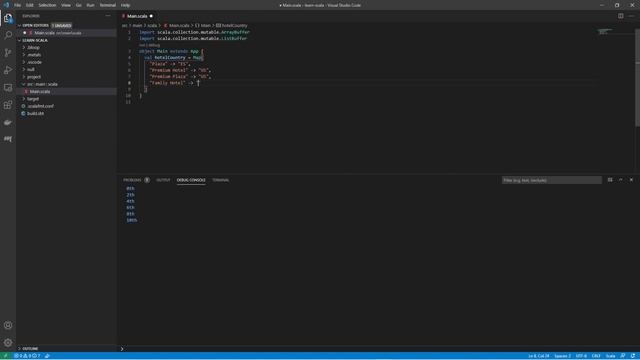640x360 pixels.
Task: Collapse the src/main/scala folder
Action: click(x=42, y=84)
